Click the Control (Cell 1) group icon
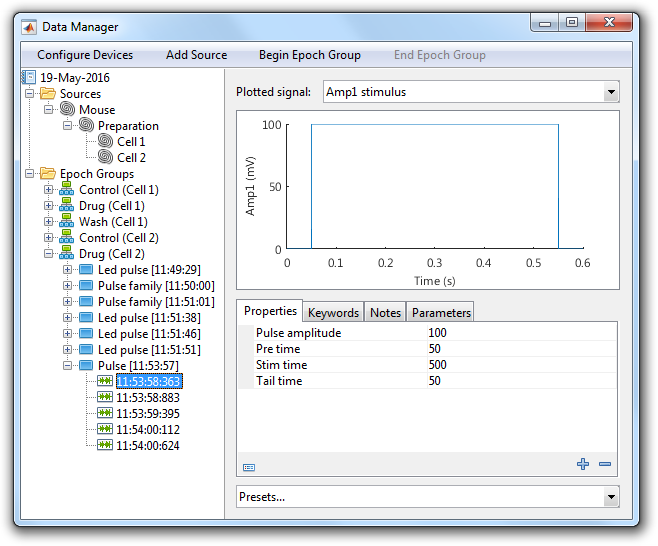The width and height of the screenshot is (658, 546). tap(67, 190)
